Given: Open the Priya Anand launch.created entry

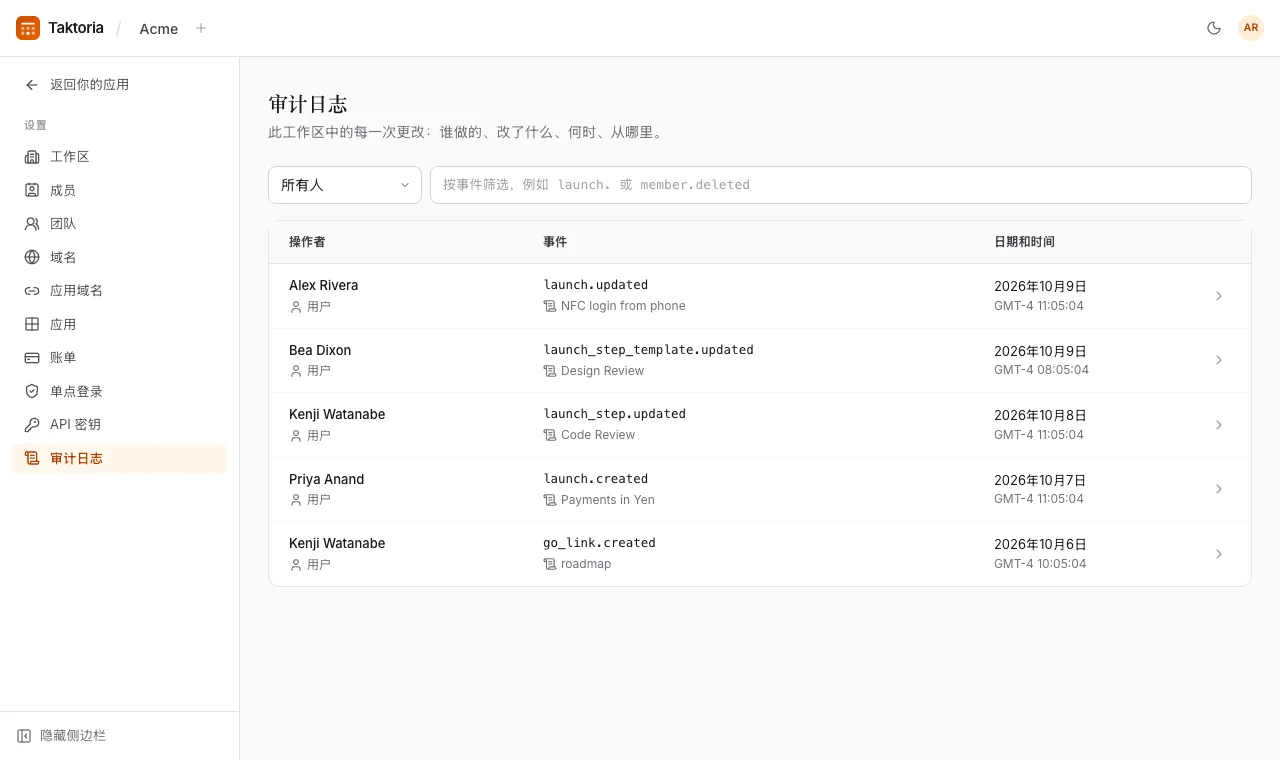Looking at the screenshot, I should pos(760,489).
